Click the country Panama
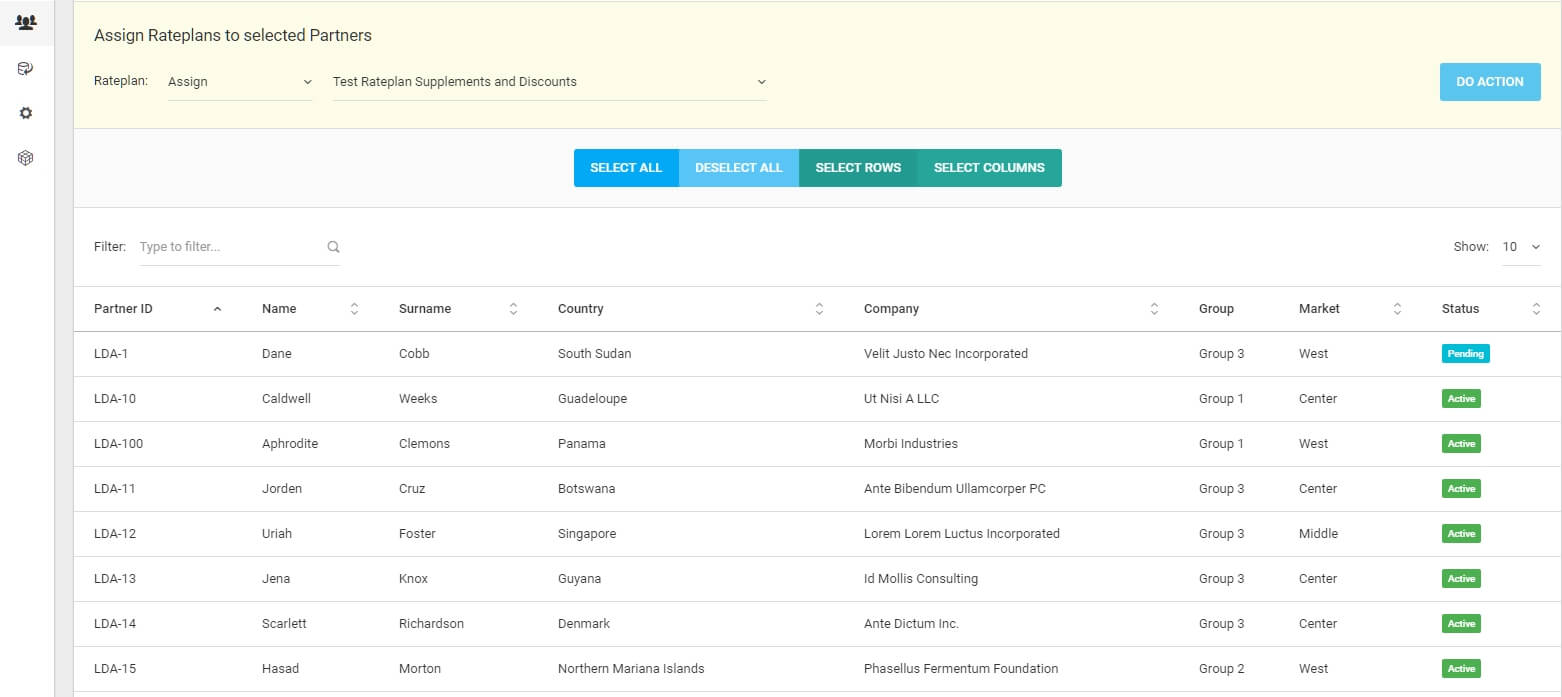The height and width of the screenshot is (697, 1562). [582, 444]
